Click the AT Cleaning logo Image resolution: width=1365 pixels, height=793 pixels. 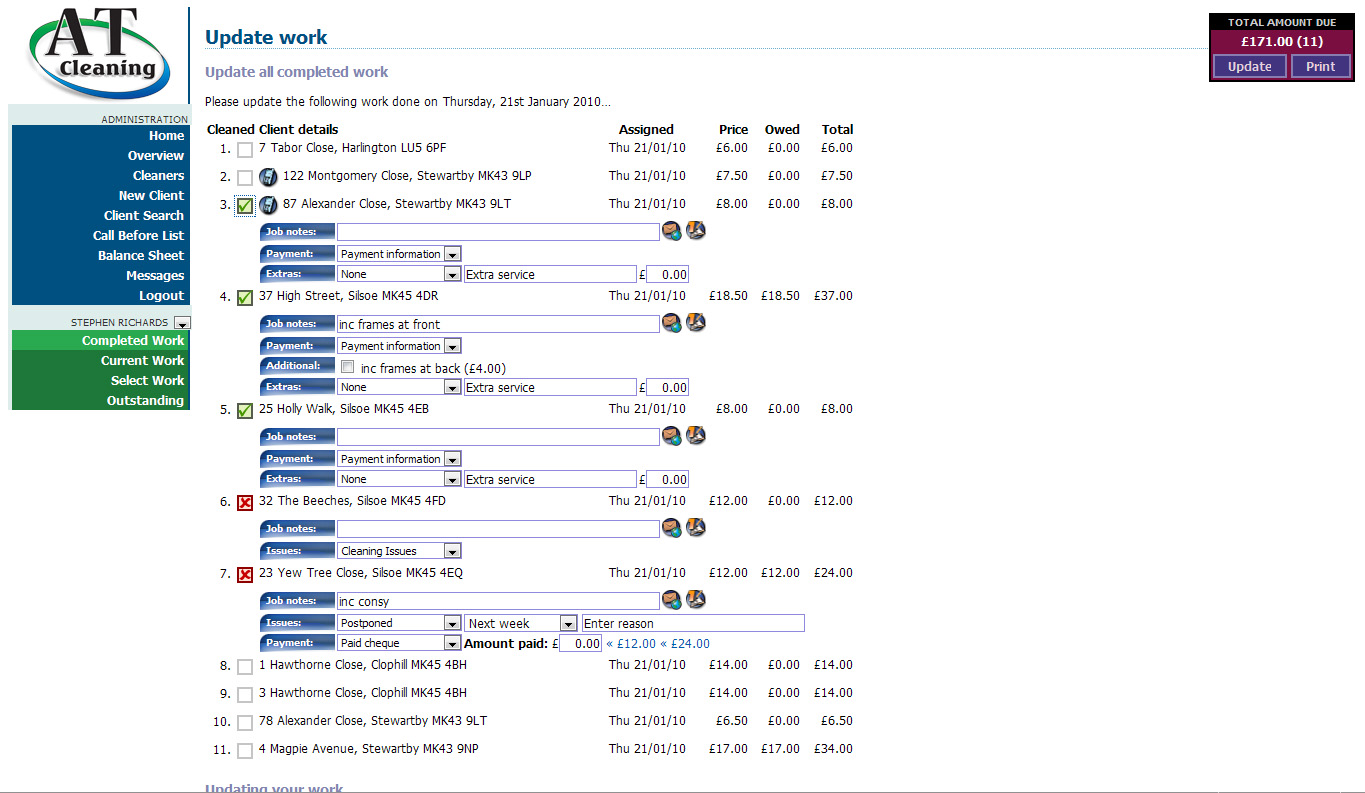coord(96,53)
